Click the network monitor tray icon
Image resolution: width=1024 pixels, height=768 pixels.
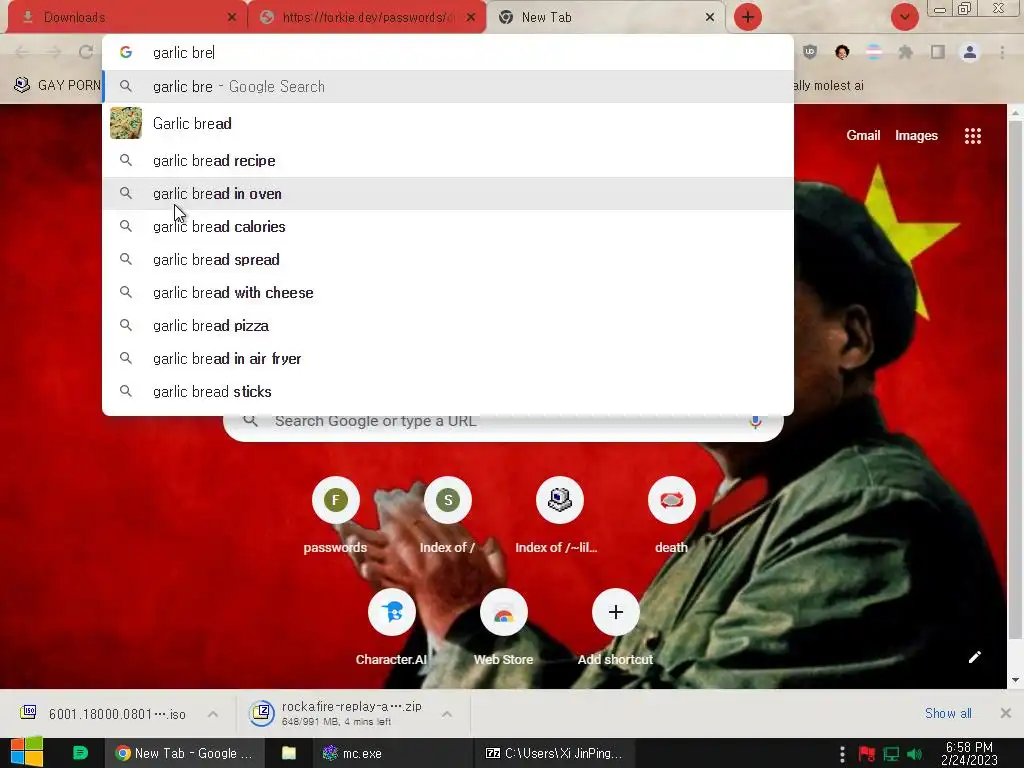click(x=891, y=754)
